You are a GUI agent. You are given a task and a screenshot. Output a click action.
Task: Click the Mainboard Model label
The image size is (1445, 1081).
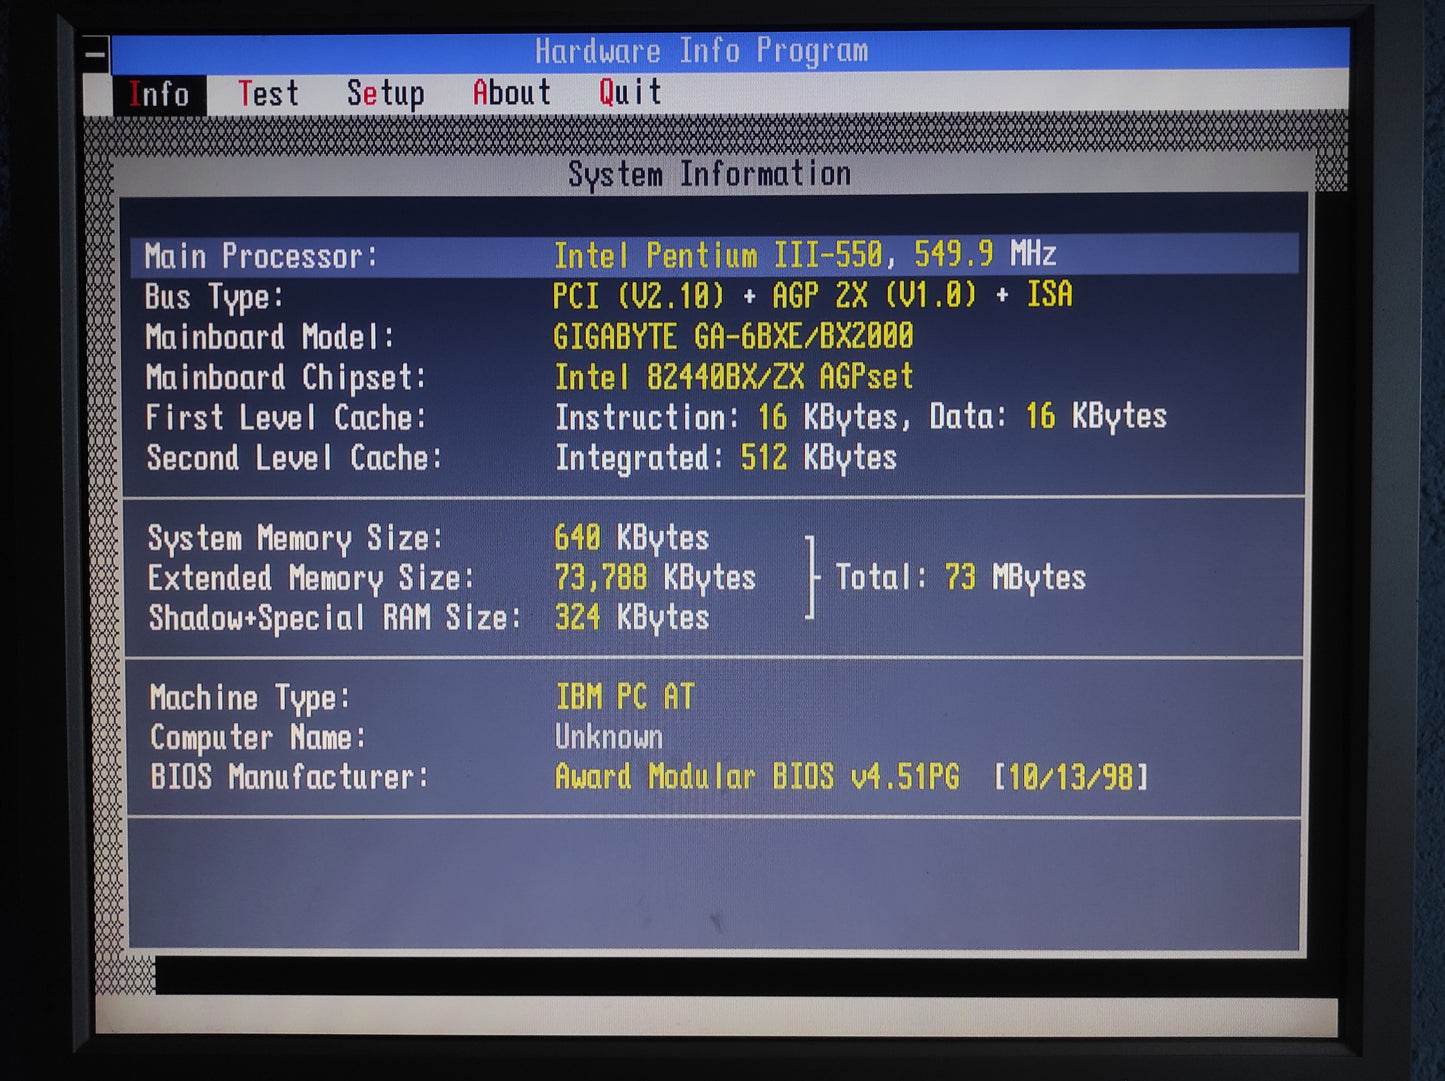click(270, 337)
